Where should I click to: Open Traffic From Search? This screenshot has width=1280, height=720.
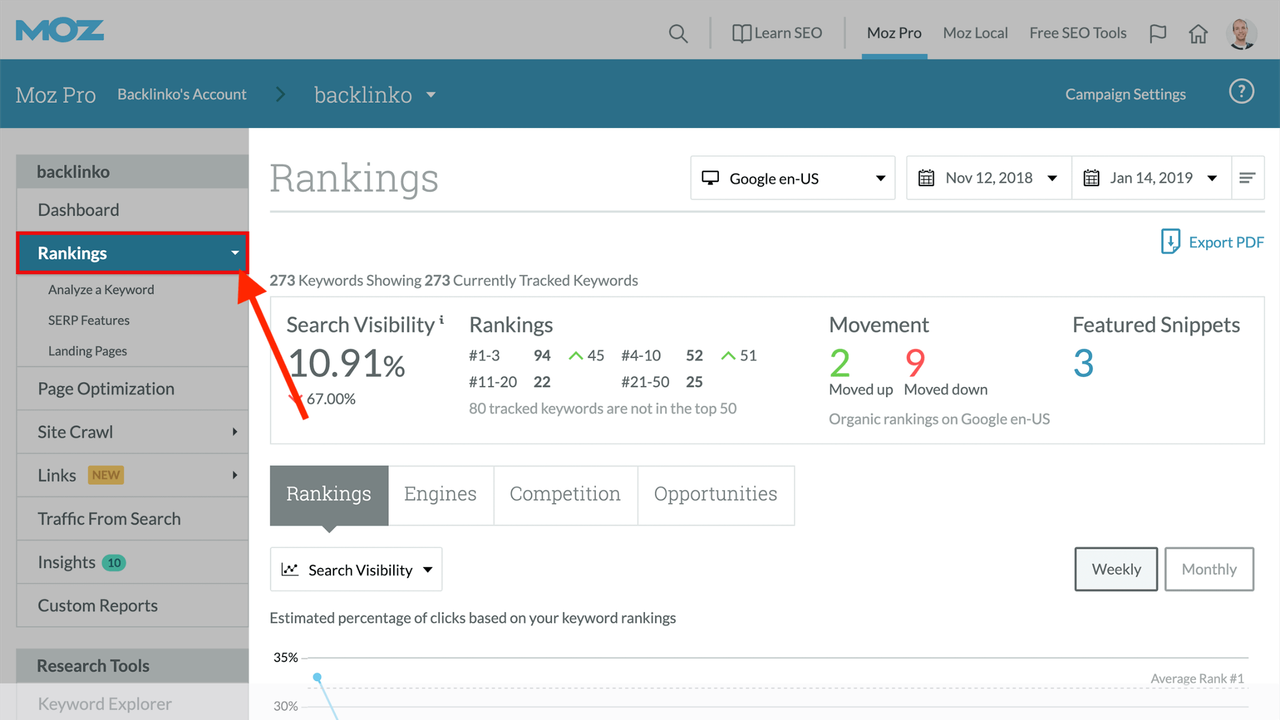132,519
